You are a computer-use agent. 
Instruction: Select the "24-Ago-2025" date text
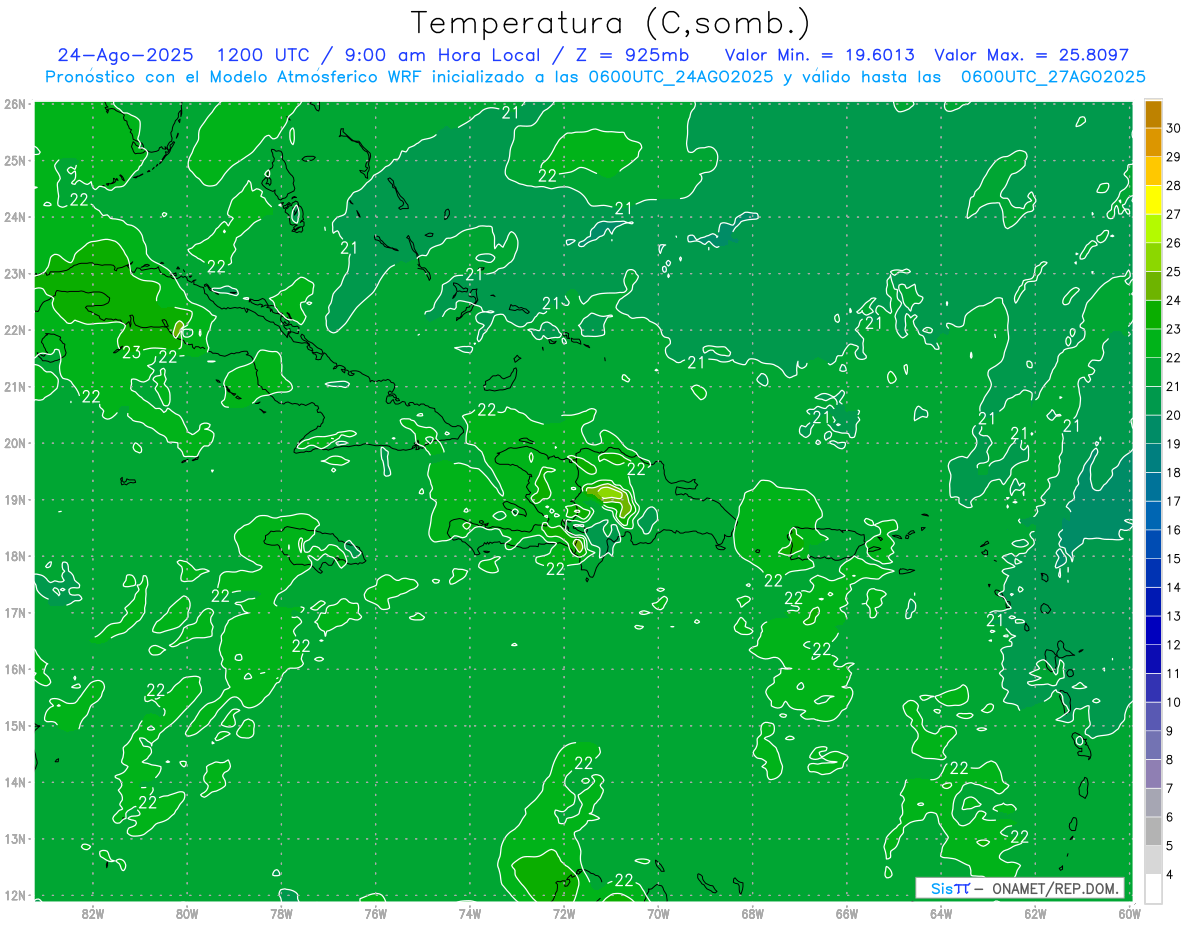[x=125, y=55]
